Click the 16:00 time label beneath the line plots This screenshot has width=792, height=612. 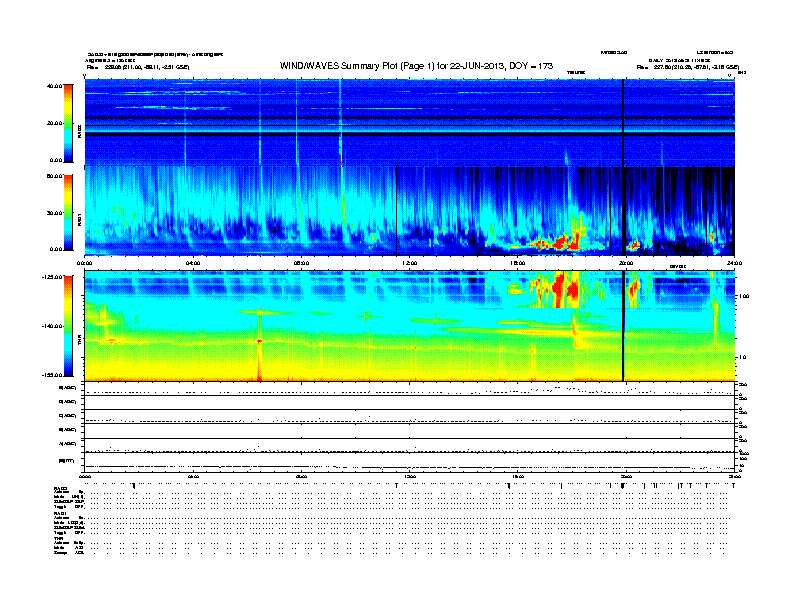518,476
